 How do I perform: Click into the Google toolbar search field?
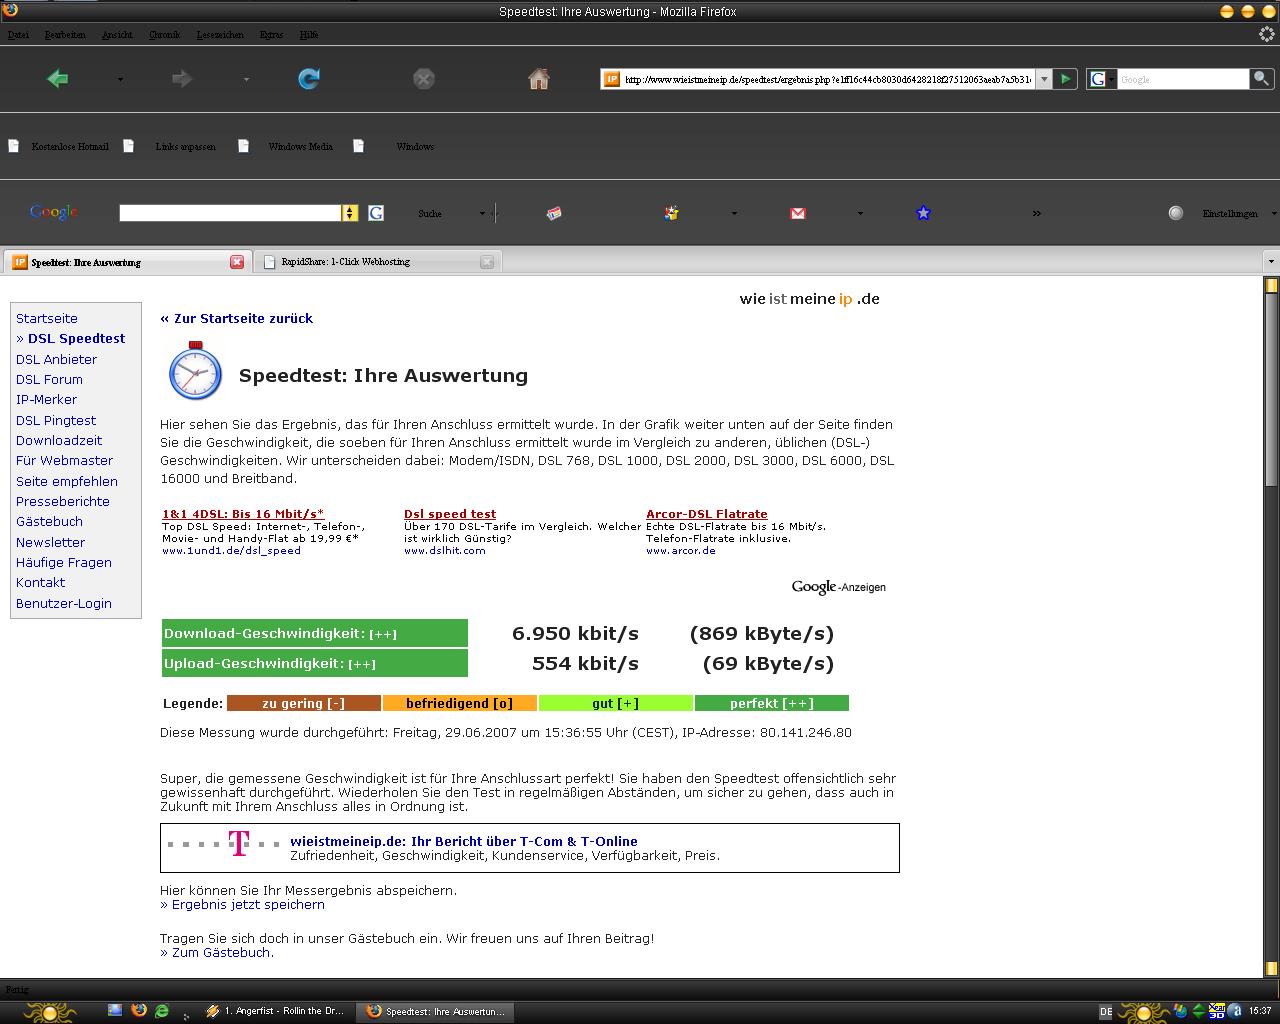[x=230, y=213]
